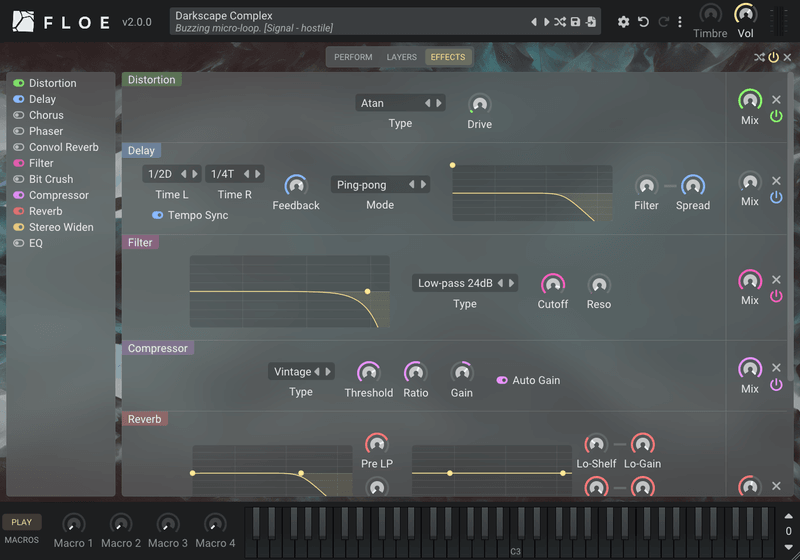Image resolution: width=800 pixels, height=560 pixels.
Task: Toggle the Auto Gain switch
Action: [502, 380]
